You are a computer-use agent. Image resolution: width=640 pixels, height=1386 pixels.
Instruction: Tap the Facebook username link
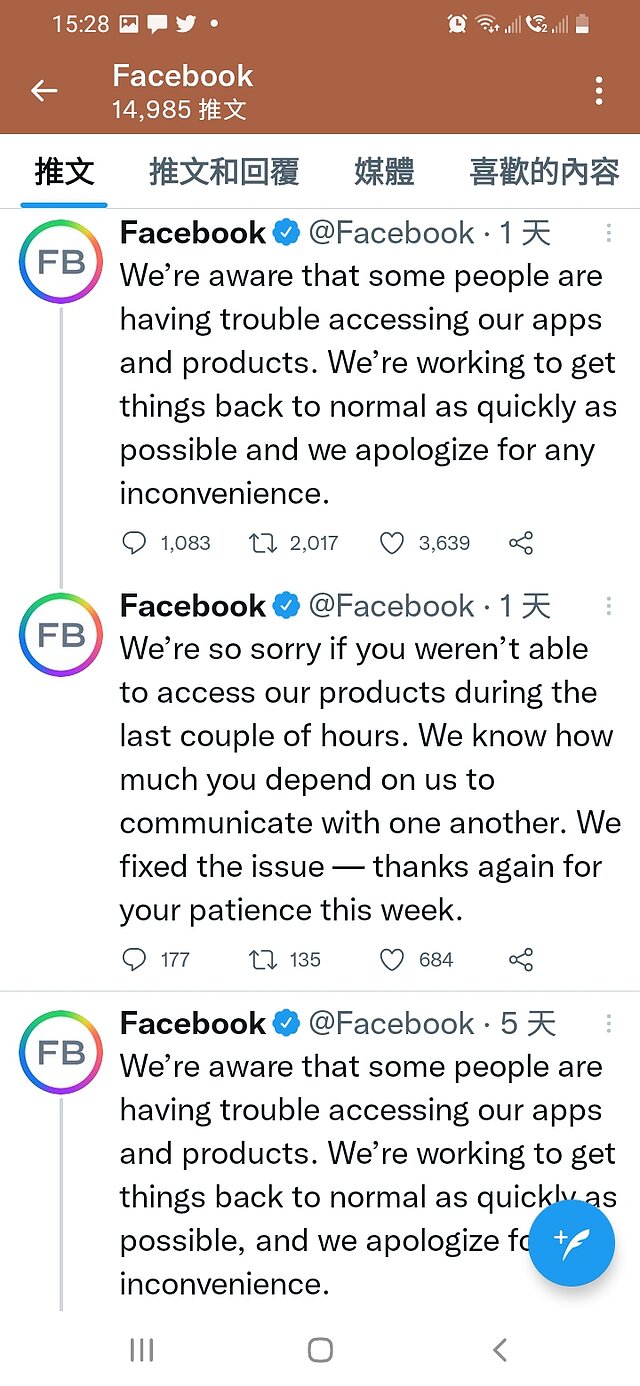pos(192,232)
